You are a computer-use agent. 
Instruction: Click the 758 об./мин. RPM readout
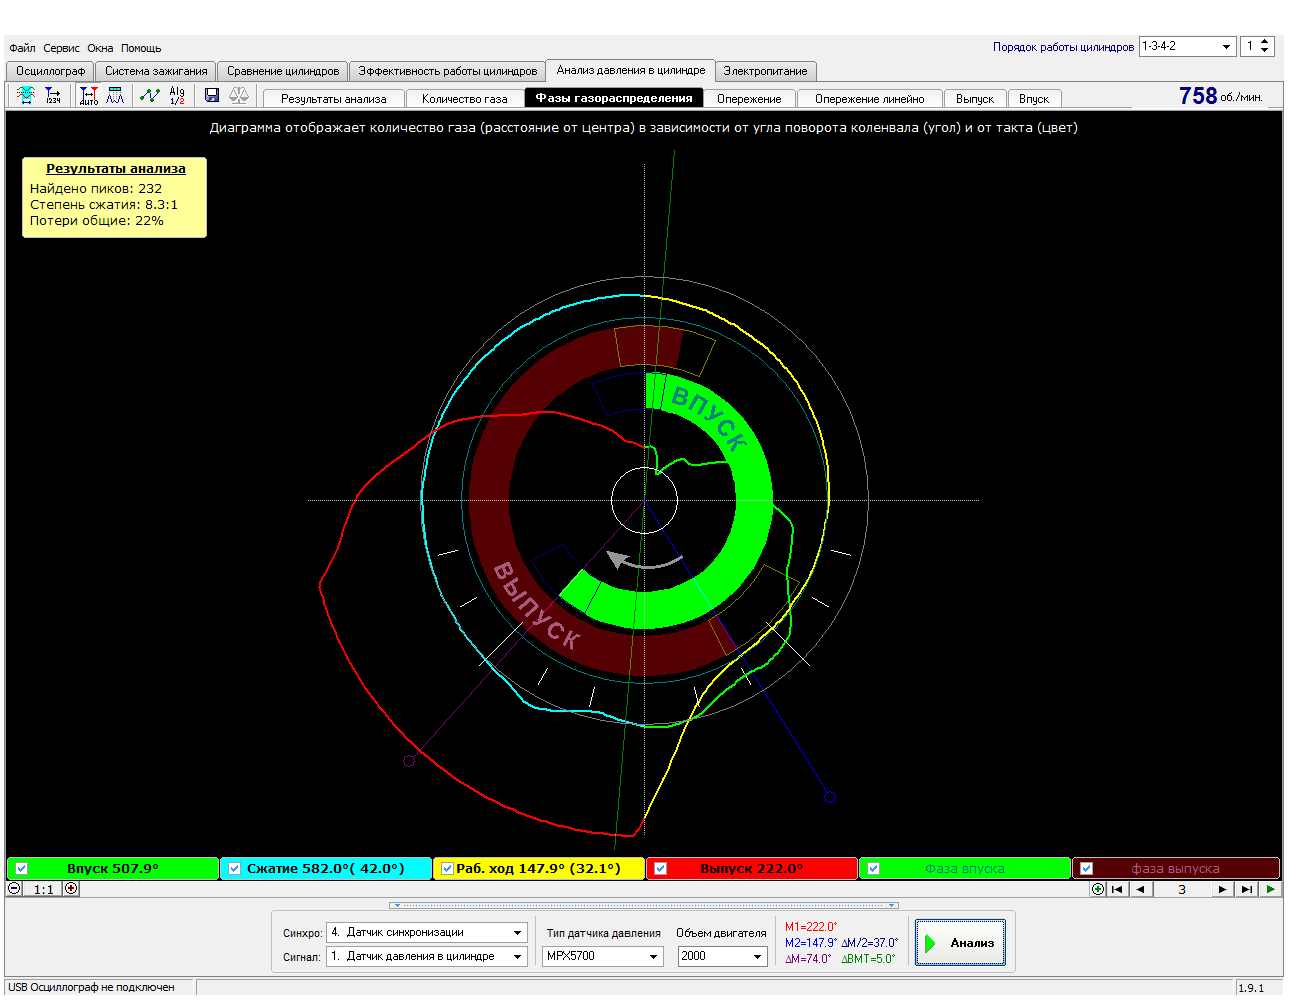click(1220, 96)
